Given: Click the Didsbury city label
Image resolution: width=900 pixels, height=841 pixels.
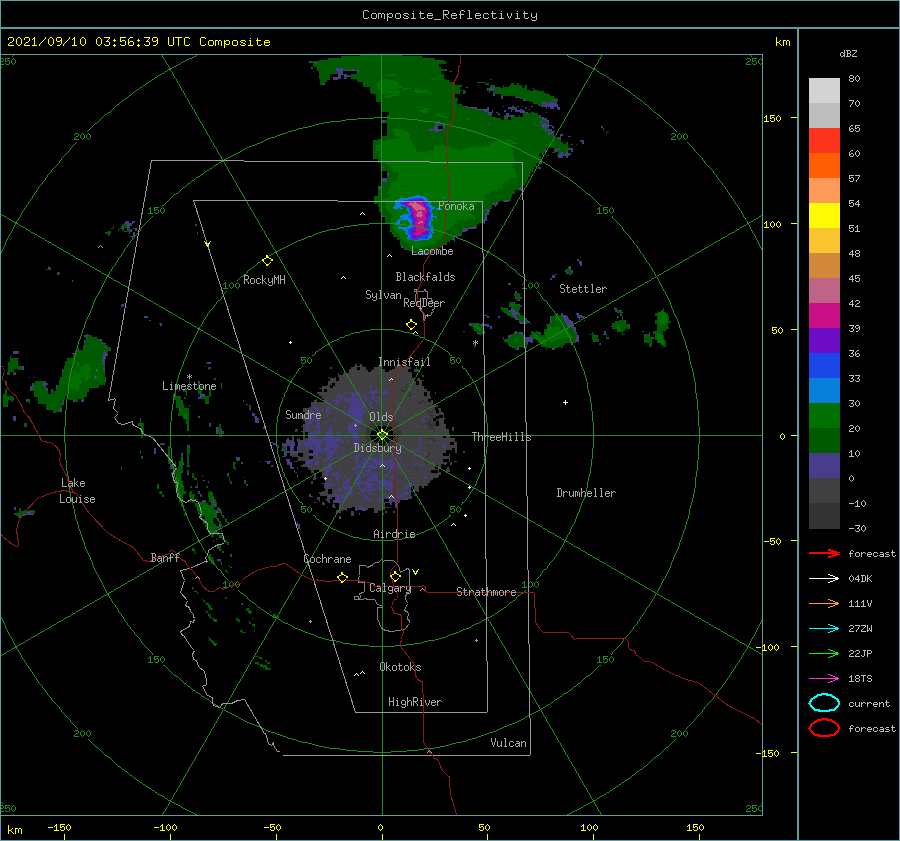Looking at the screenshot, I should click(378, 448).
